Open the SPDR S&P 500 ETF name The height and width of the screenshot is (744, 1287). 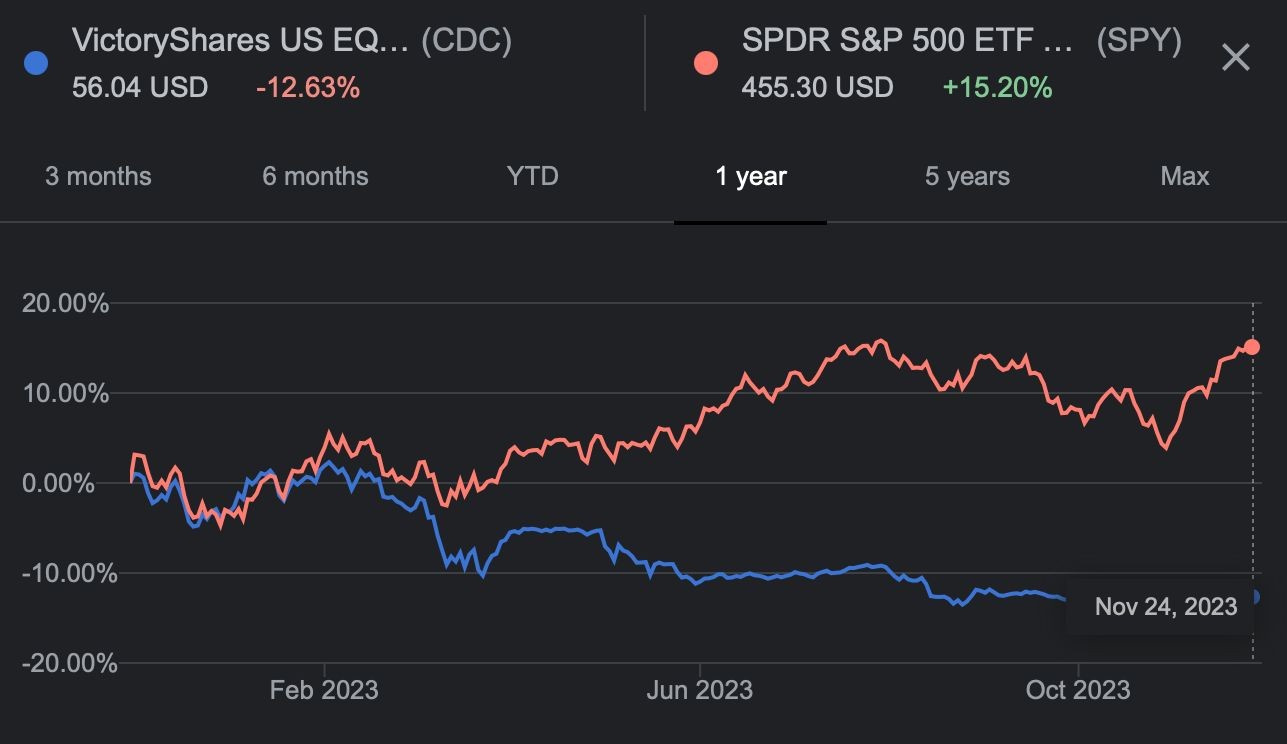[907, 41]
